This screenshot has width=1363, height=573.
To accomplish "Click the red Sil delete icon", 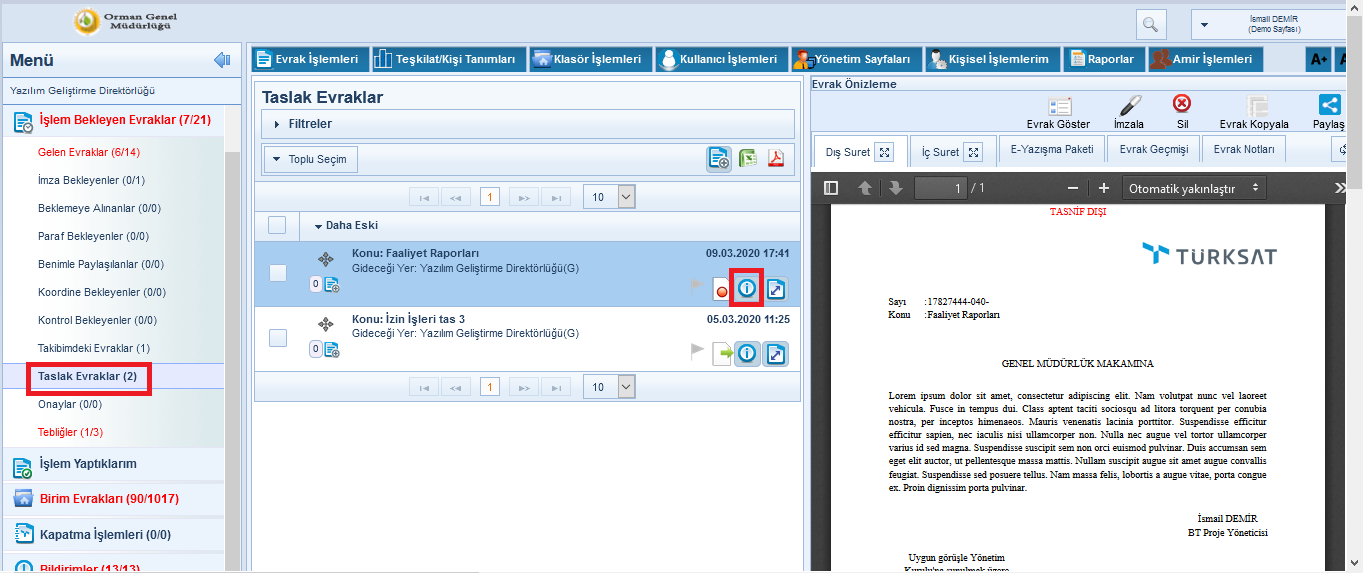I will click(1181, 104).
